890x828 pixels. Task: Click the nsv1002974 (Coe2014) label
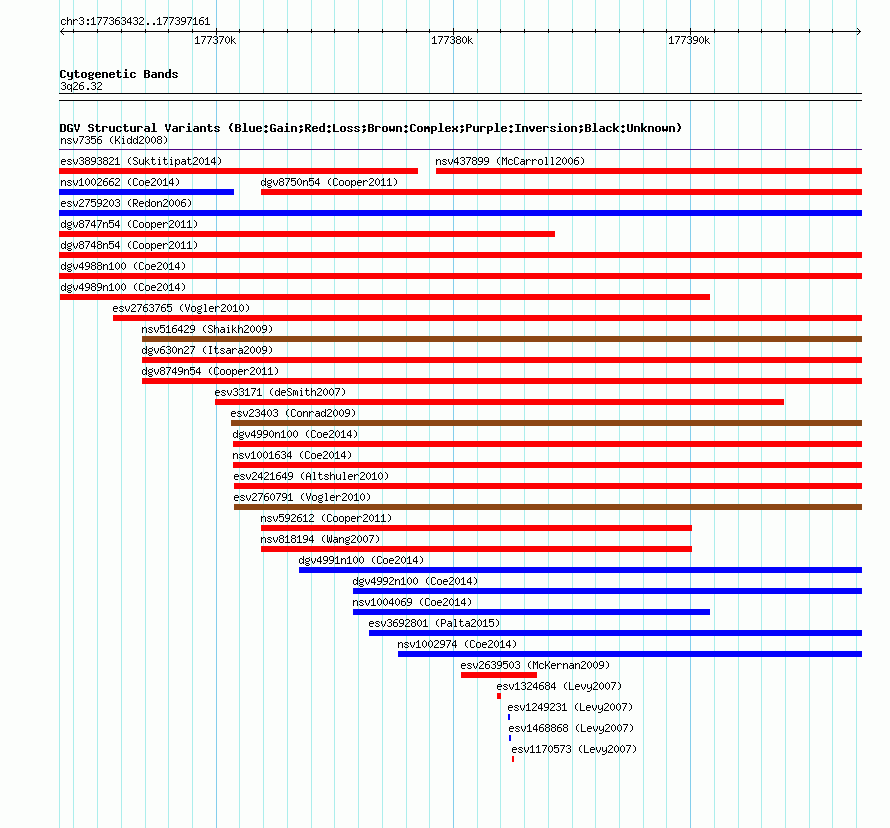pos(457,644)
